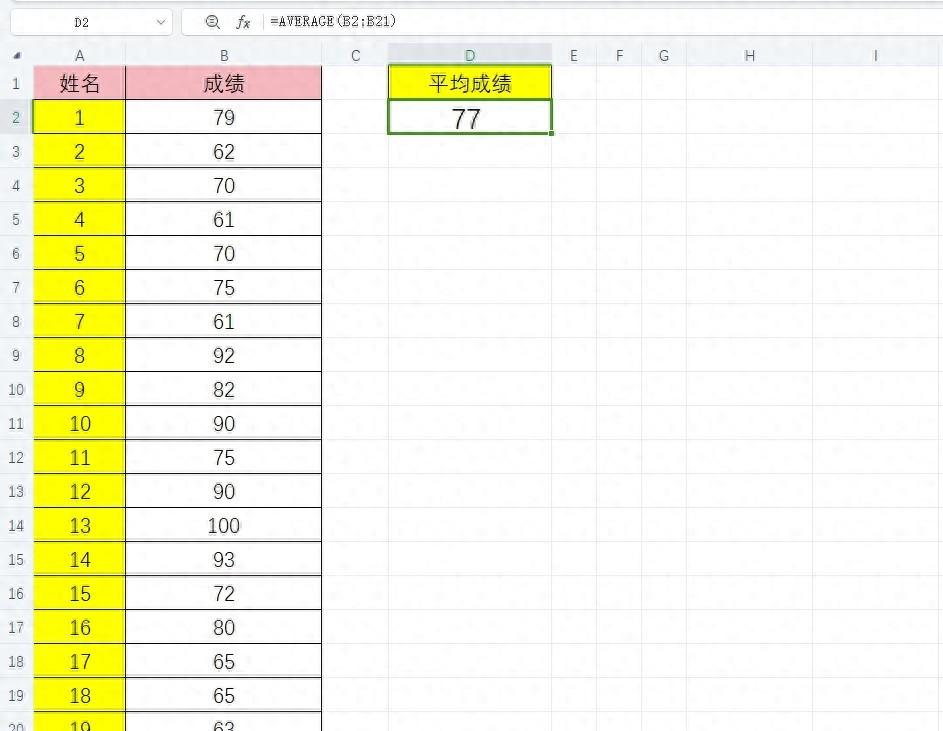Select cell A9 with name number 8
The image size is (943, 731).
79,355
